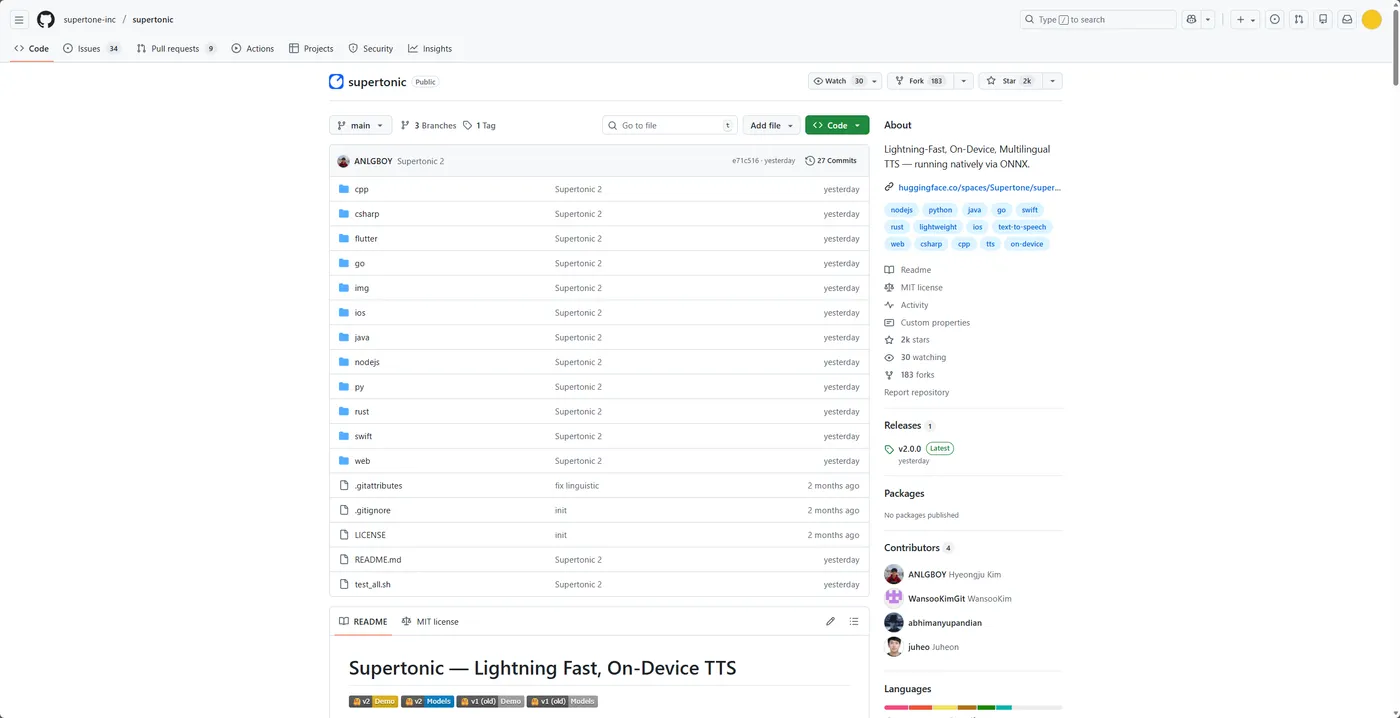Open the README.md file

coord(378,560)
